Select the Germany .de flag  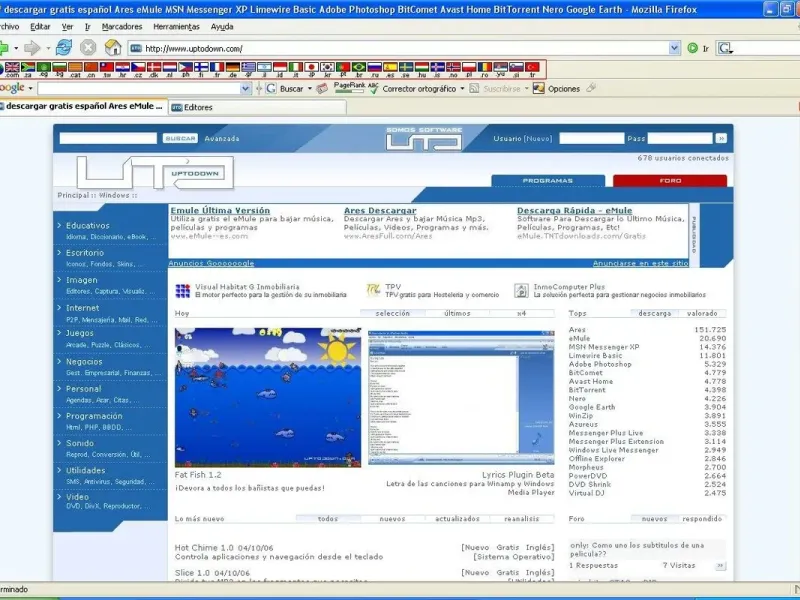233,67
